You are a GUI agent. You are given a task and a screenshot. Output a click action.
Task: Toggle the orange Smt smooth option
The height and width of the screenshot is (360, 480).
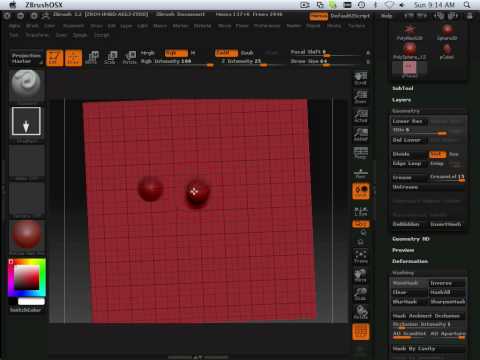437,154
